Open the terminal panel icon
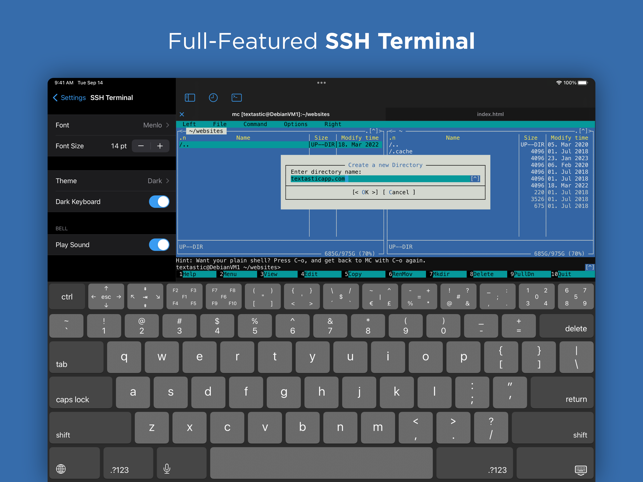 237,98
